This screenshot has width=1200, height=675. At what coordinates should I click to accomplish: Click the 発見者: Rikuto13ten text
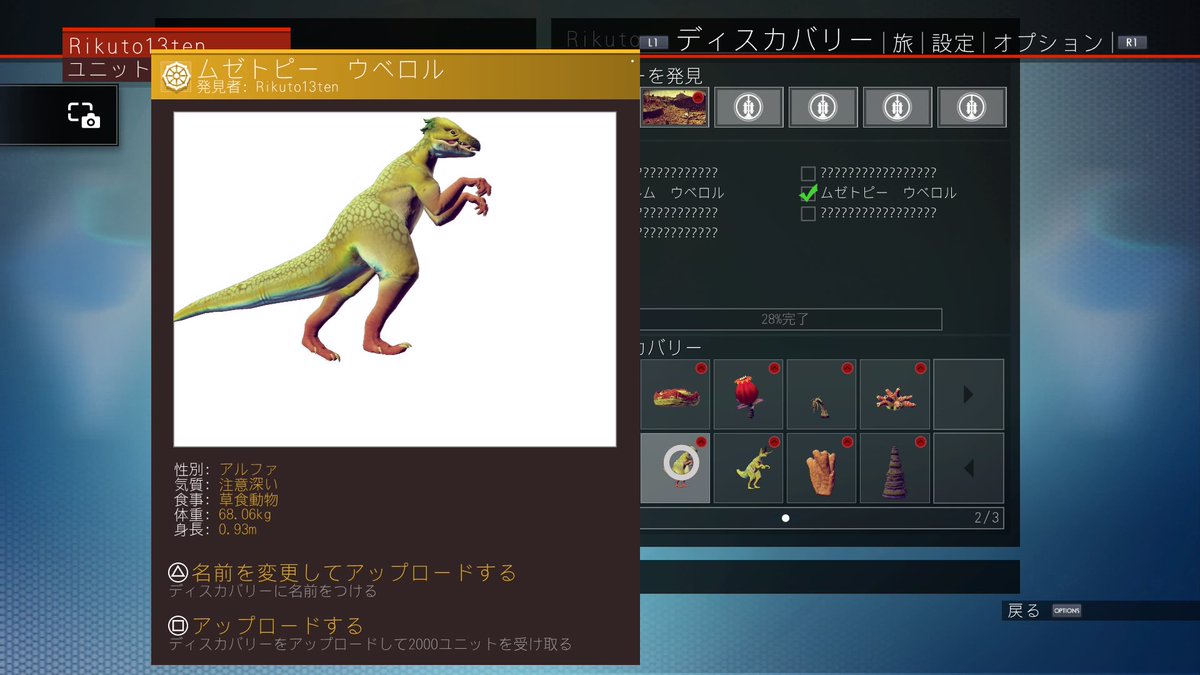click(268, 87)
